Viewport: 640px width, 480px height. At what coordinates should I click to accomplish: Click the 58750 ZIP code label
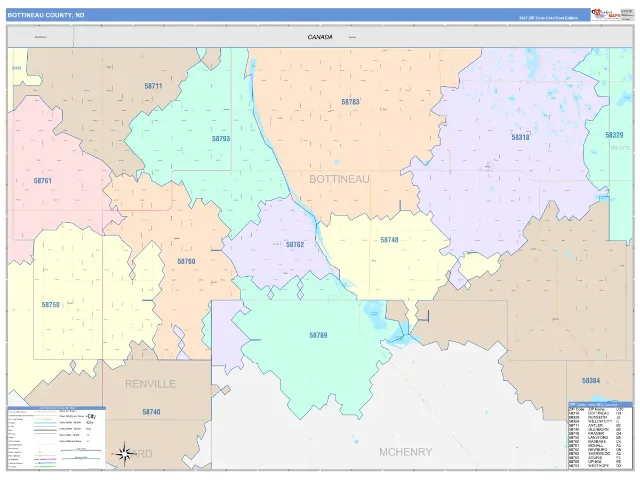pyautogui.click(x=51, y=304)
